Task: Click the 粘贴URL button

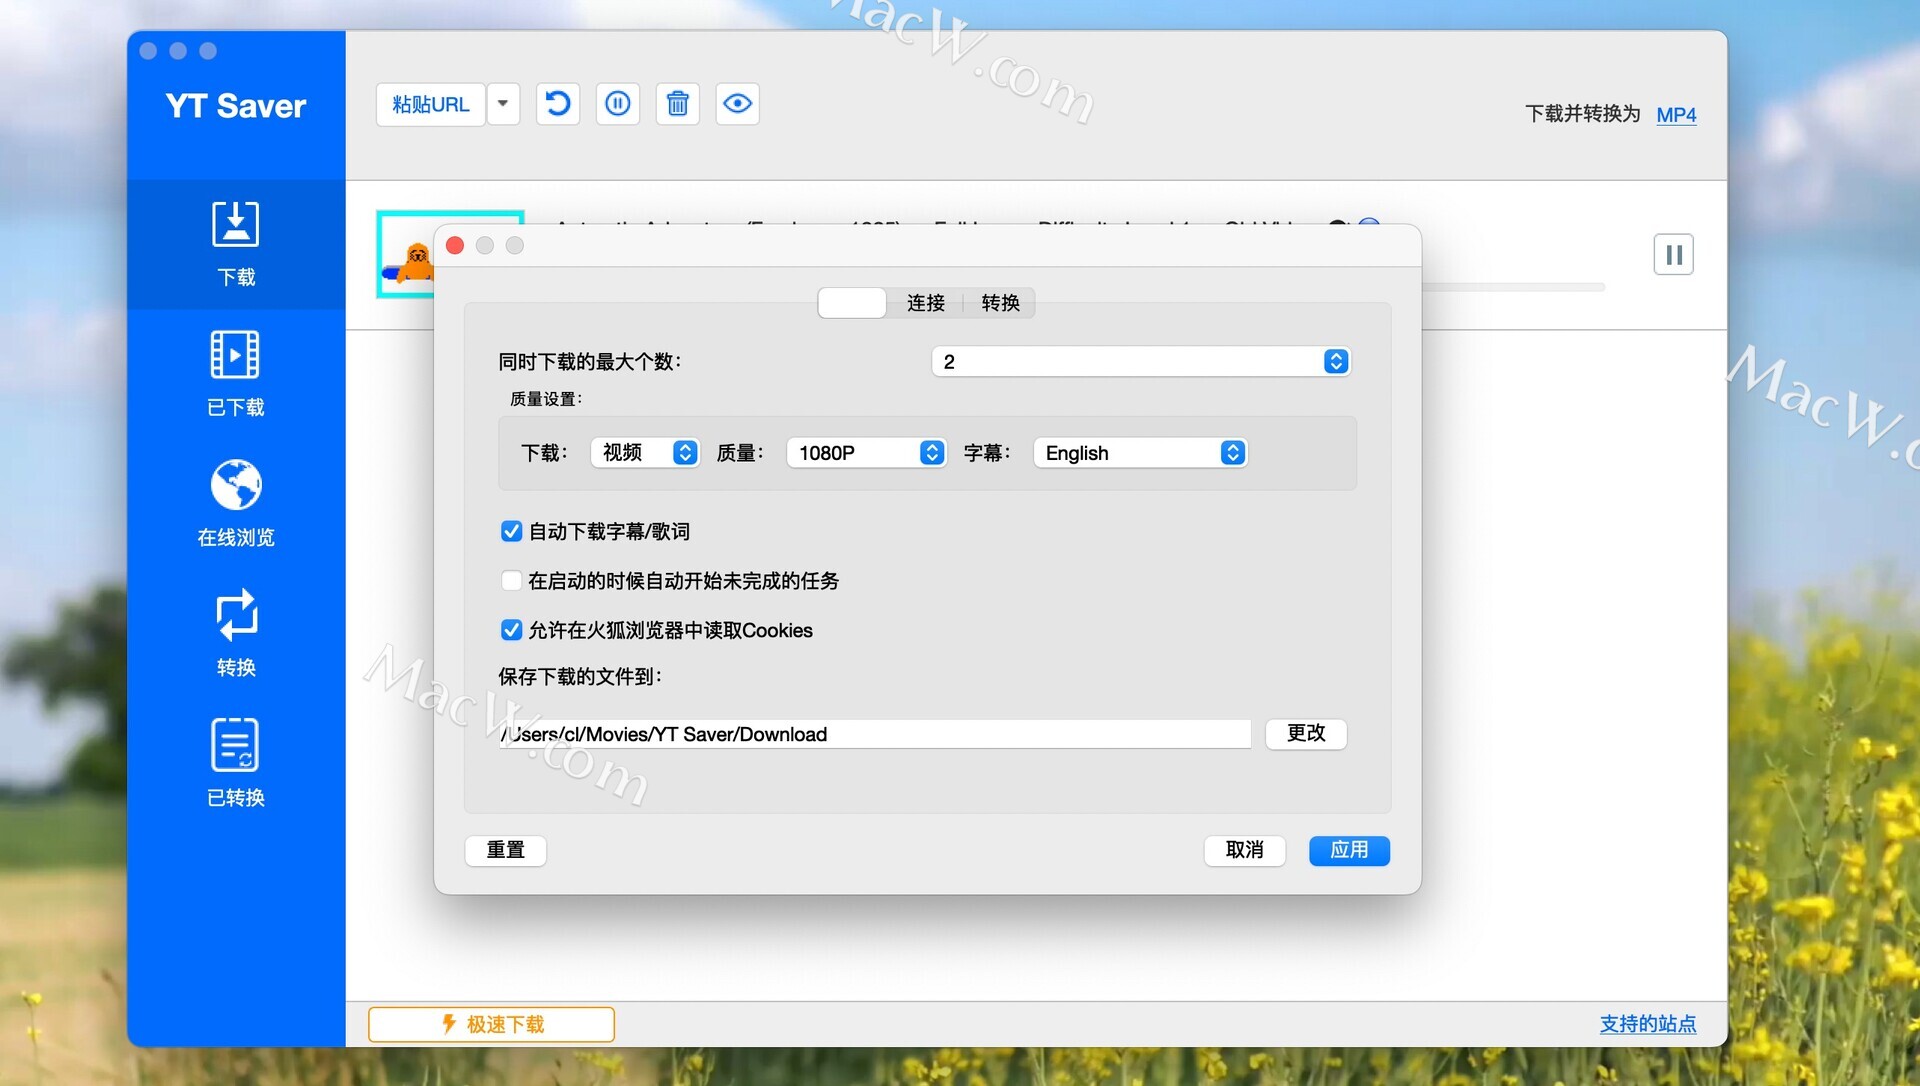Action: pos(431,104)
